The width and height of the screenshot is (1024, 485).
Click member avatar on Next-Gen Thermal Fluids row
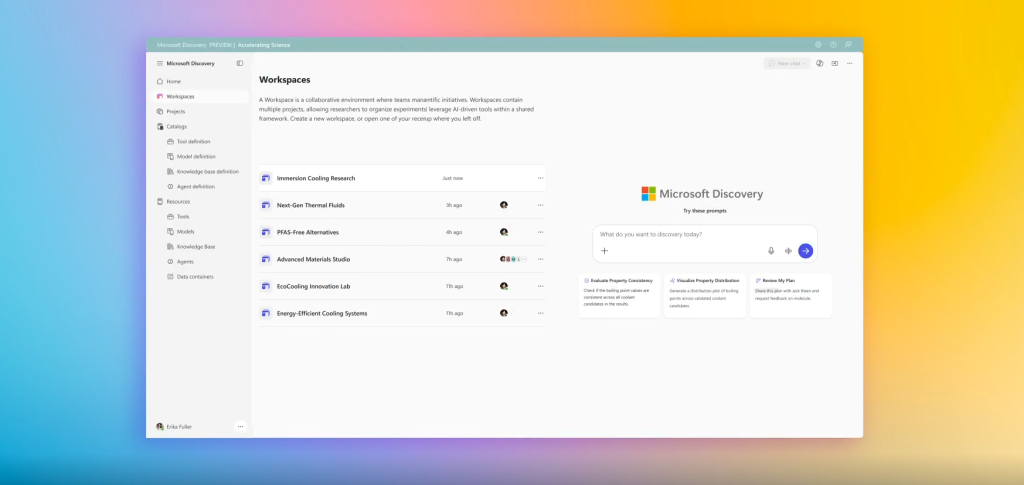(504, 205)
